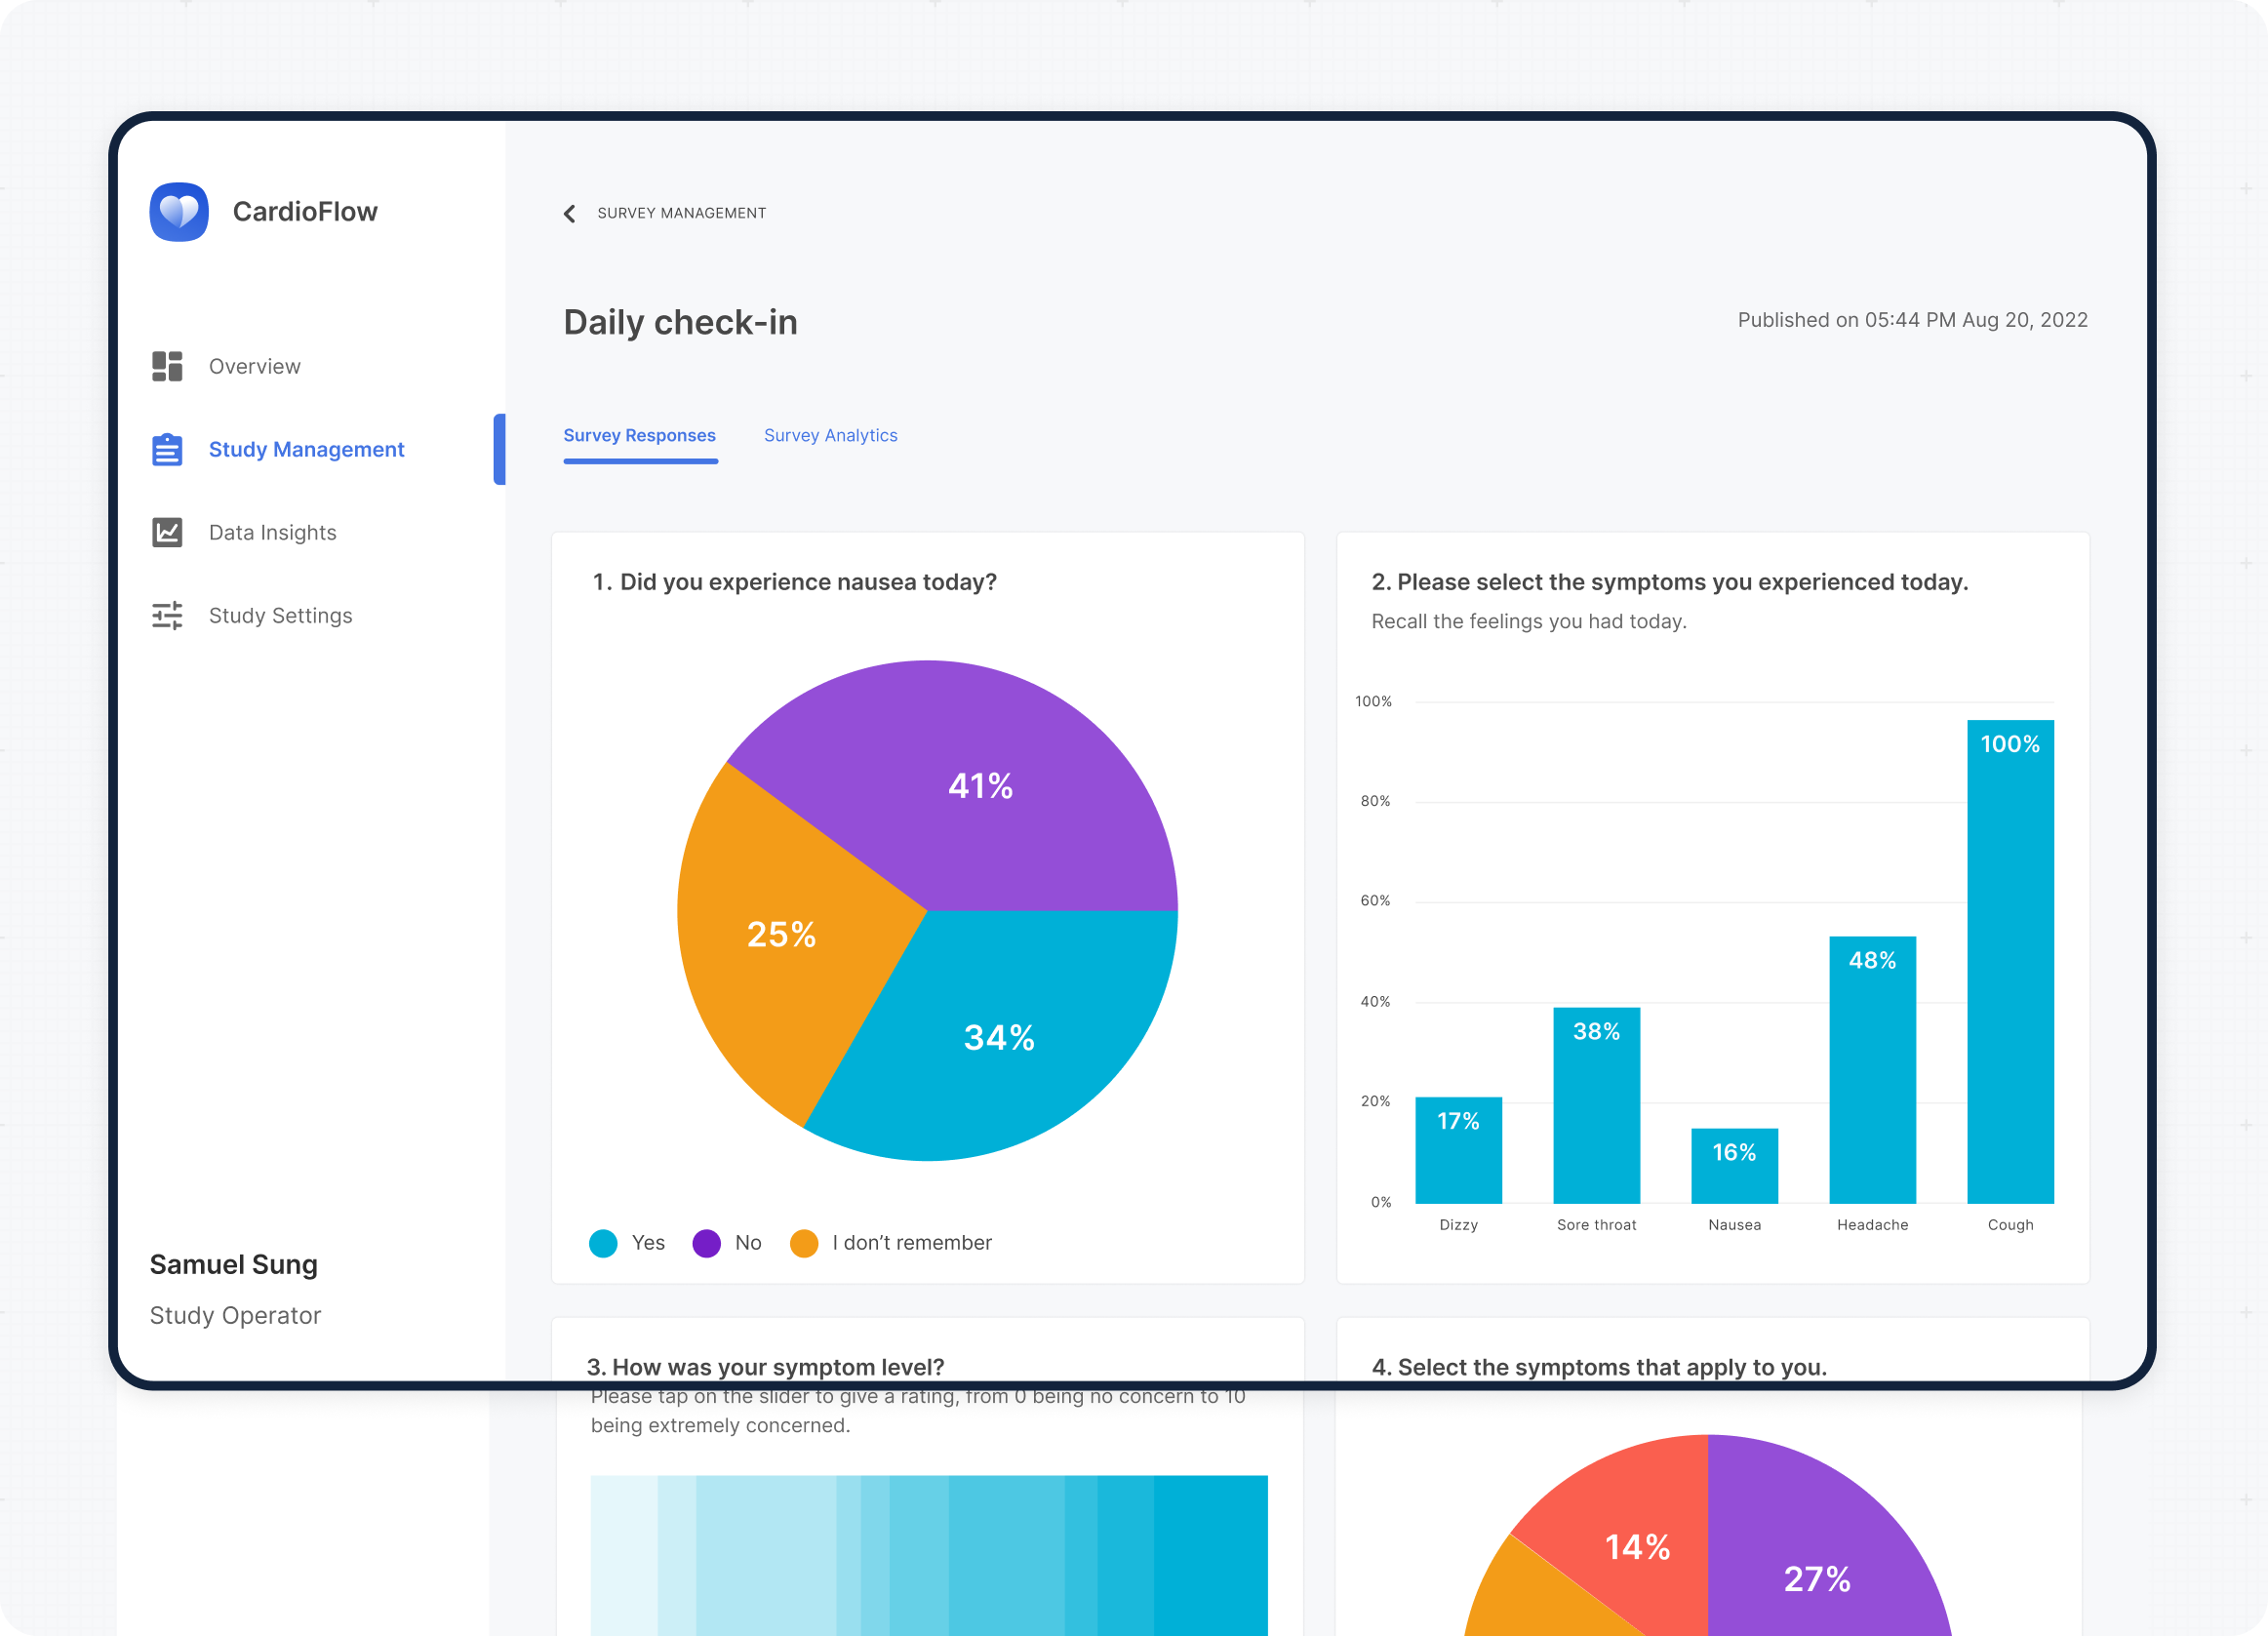Click the Headache 48% bar

click(1871, 1070)
